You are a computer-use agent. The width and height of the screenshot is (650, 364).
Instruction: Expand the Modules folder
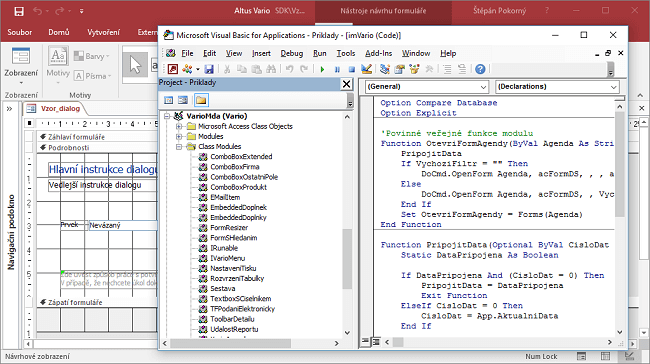pyautogui.click(x=179, y=136)
